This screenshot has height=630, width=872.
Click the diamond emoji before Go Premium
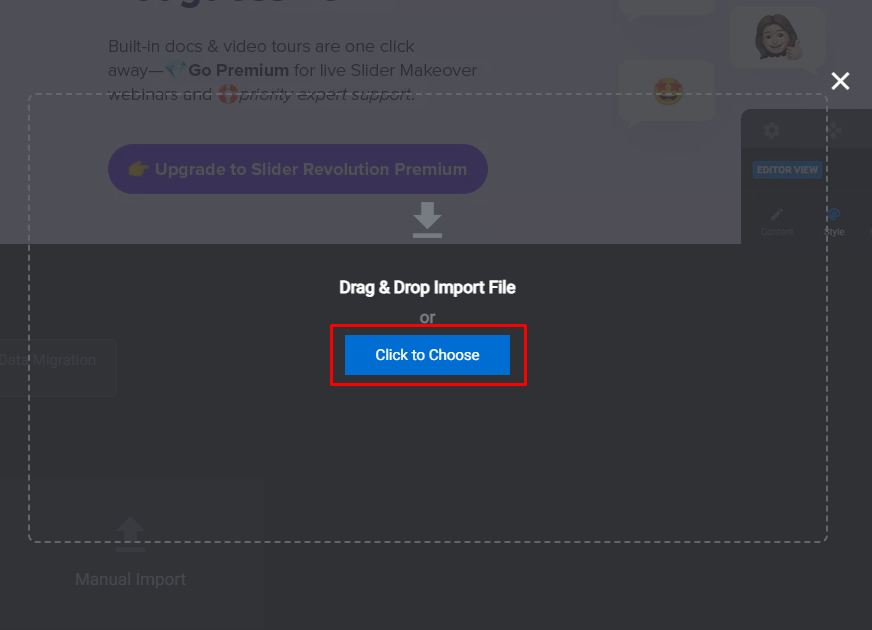pos(176,70)
